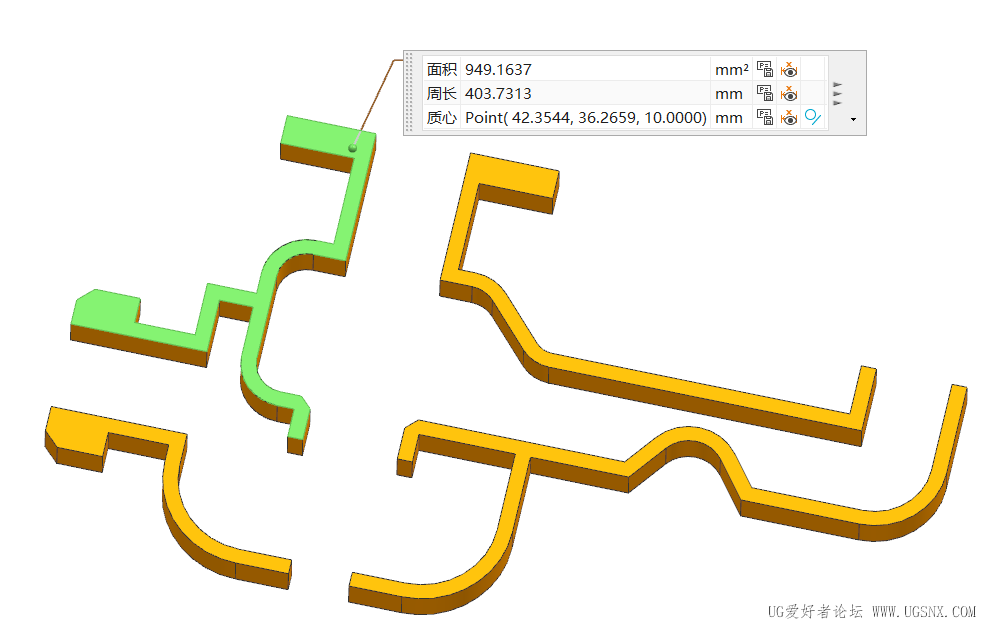Screen dimensions: 981x624
Task: Click the mm unit in the 质心 row
Action: click(x=729, y=118)
